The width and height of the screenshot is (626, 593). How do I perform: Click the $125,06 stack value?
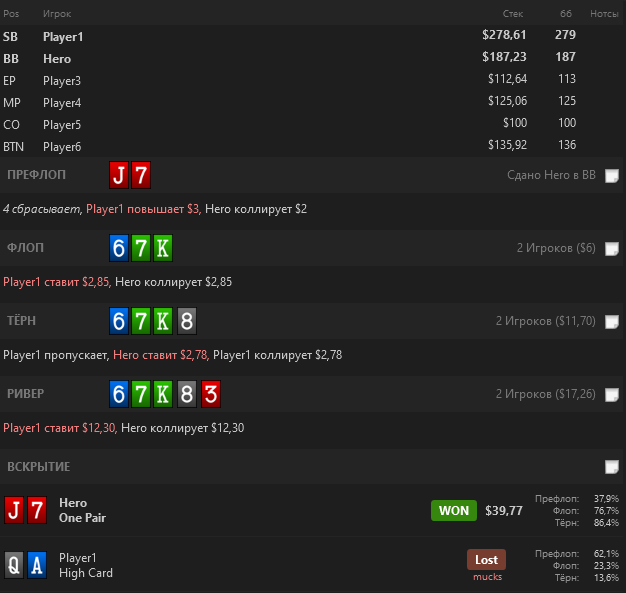coord(507,101)
